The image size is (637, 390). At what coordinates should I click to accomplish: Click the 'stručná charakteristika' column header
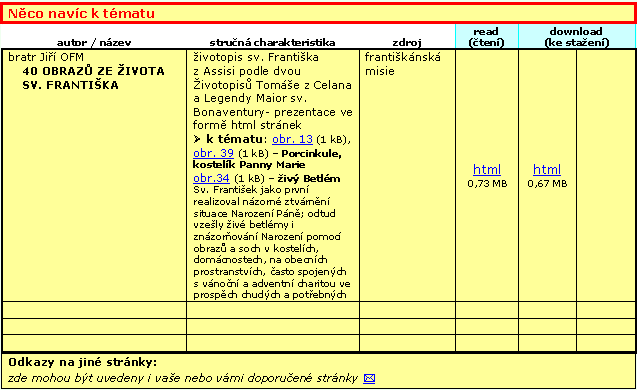tap(272, 43)
